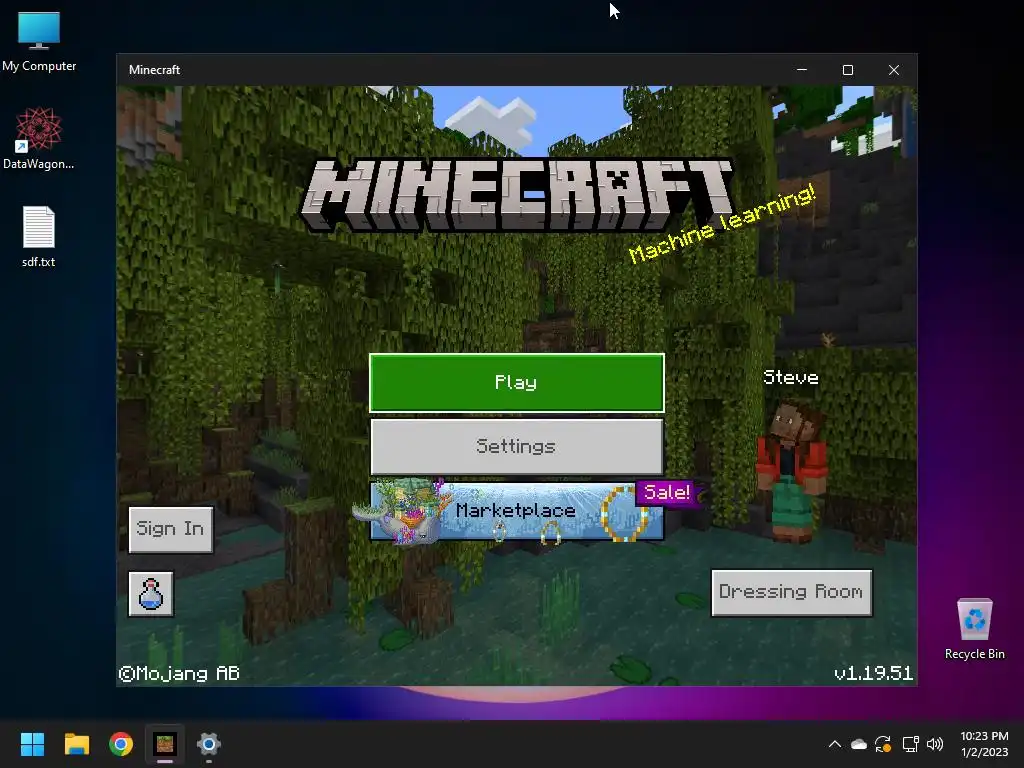
Task: Open the Dressing Room
Action: click(x=792, y=592)
